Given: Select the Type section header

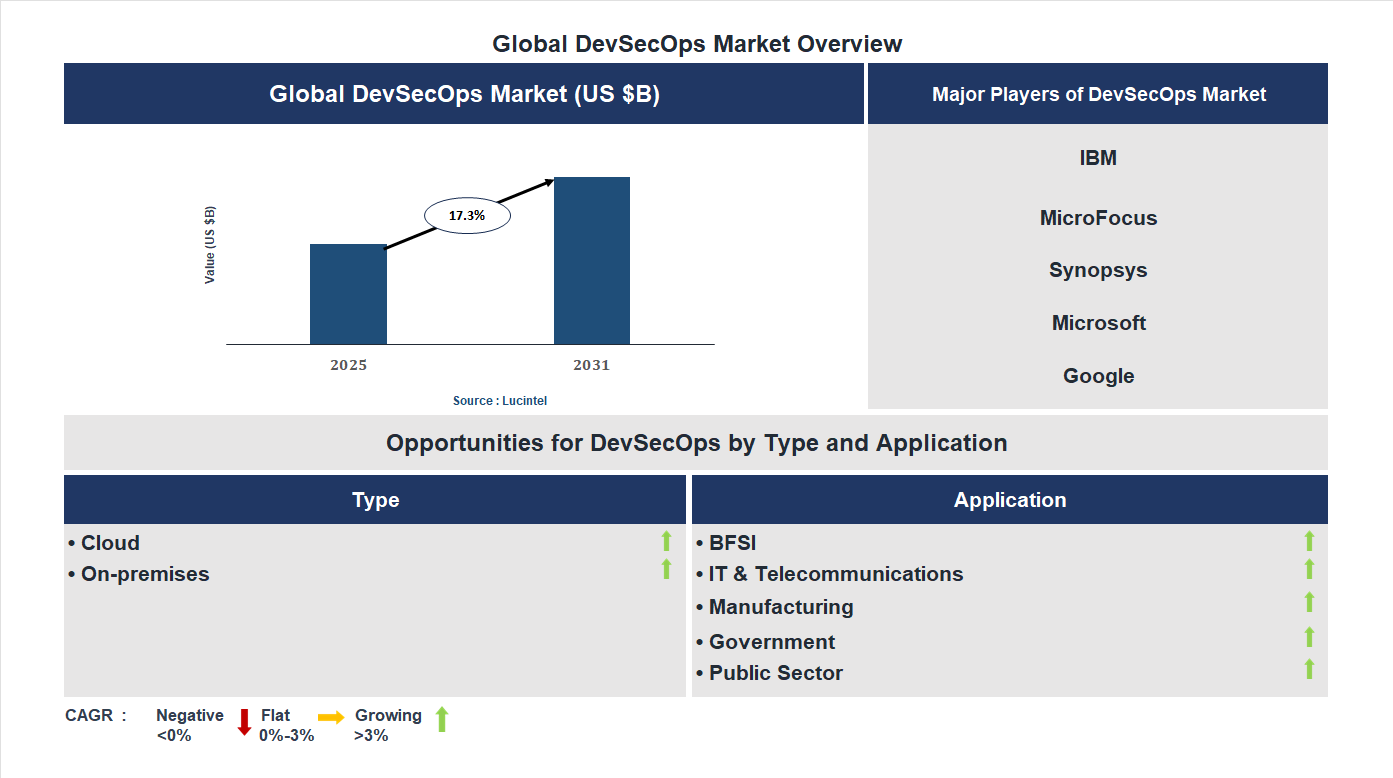Looking at the screenshot, I should click(375, 499).
